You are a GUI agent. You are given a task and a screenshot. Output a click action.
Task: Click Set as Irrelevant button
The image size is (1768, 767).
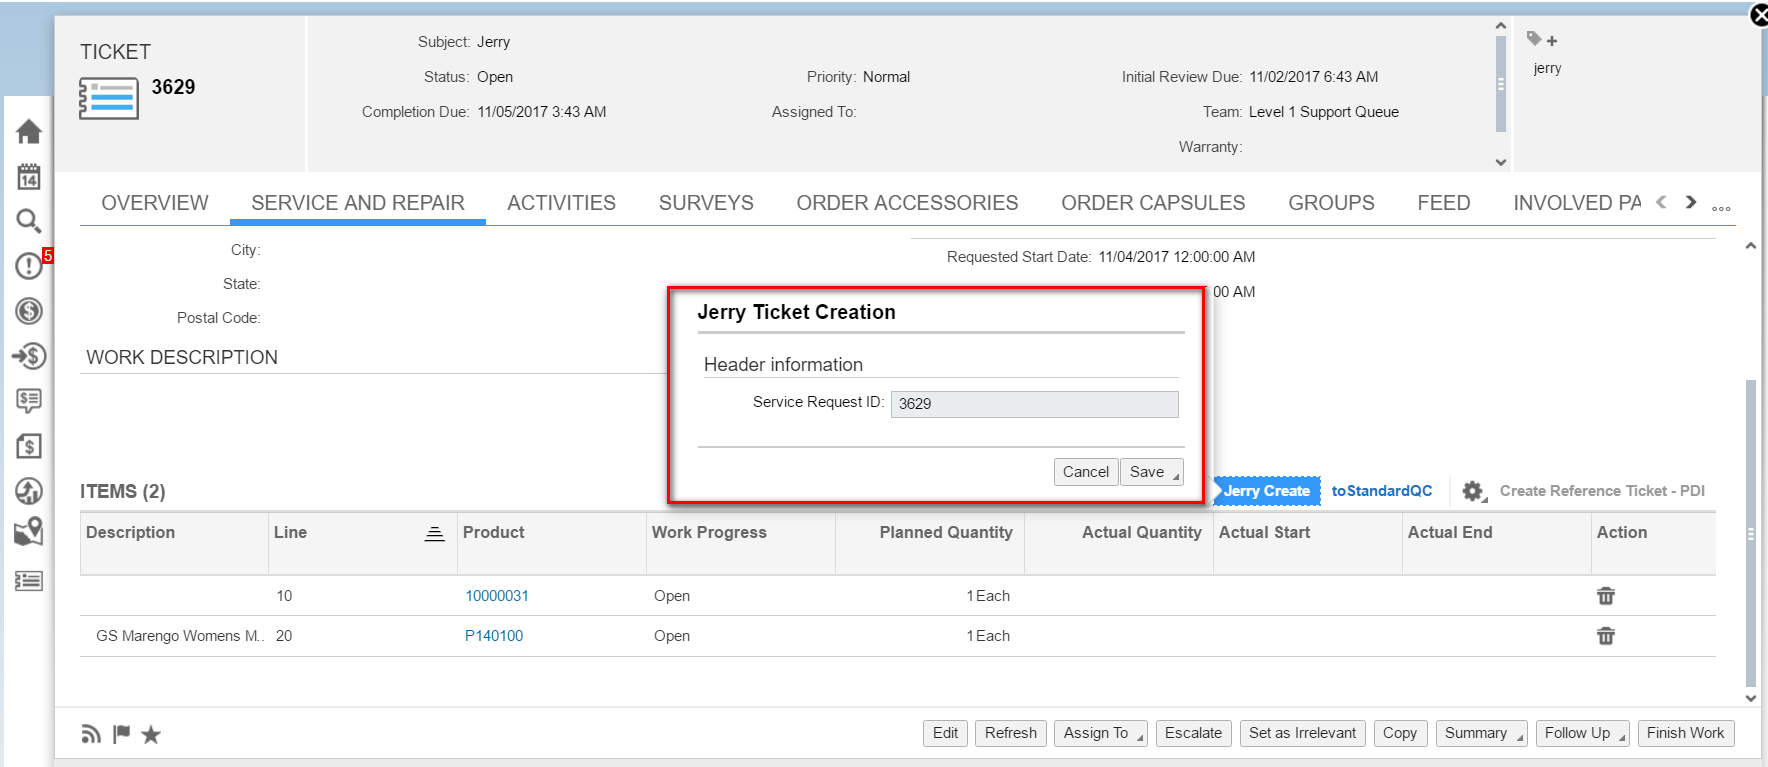click(1302, 733)
